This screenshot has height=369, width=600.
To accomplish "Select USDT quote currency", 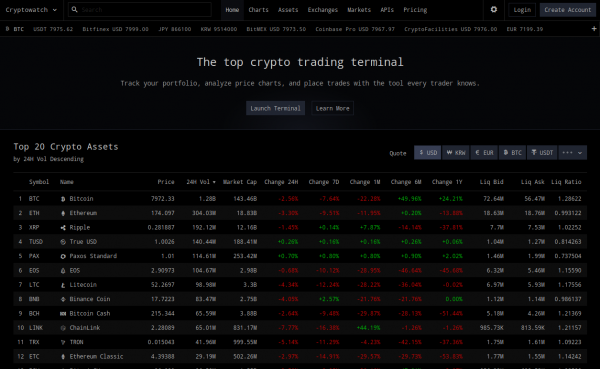I will 542,152.
